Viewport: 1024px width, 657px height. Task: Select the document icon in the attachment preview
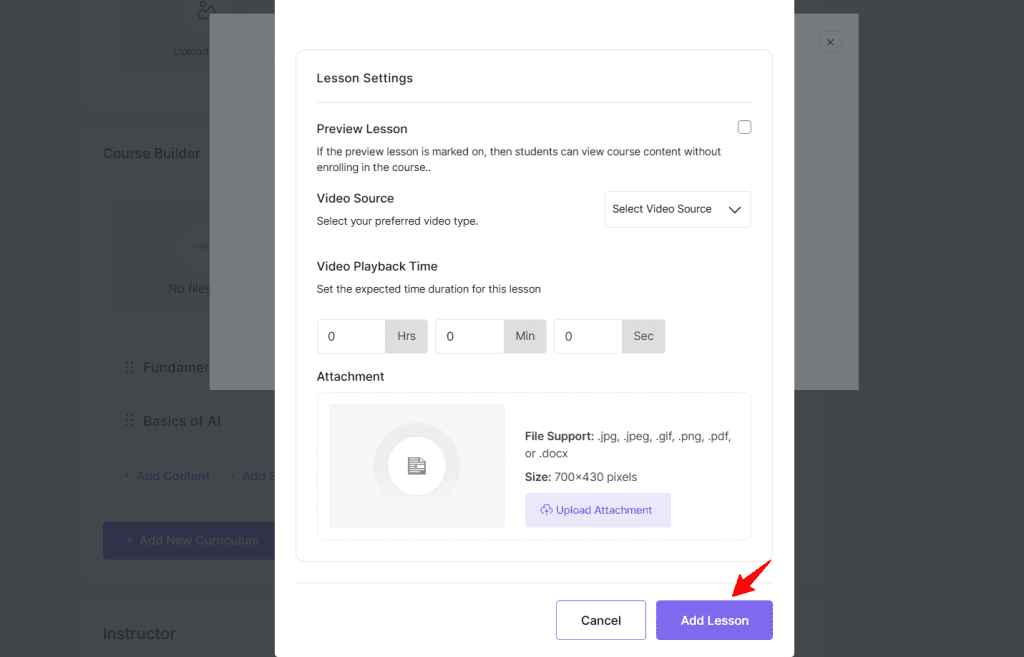[x=417, y=466]
